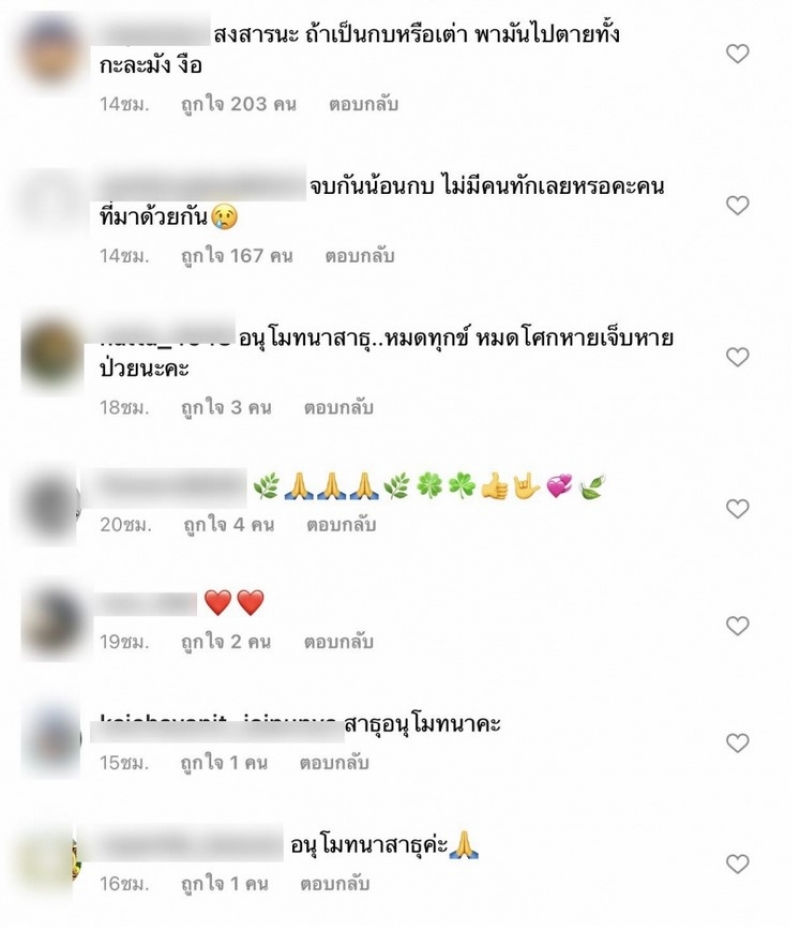Open avatar of the 18-hour-old commenter
This screenshot has height=931, width=800.
[x=52, y=353]
